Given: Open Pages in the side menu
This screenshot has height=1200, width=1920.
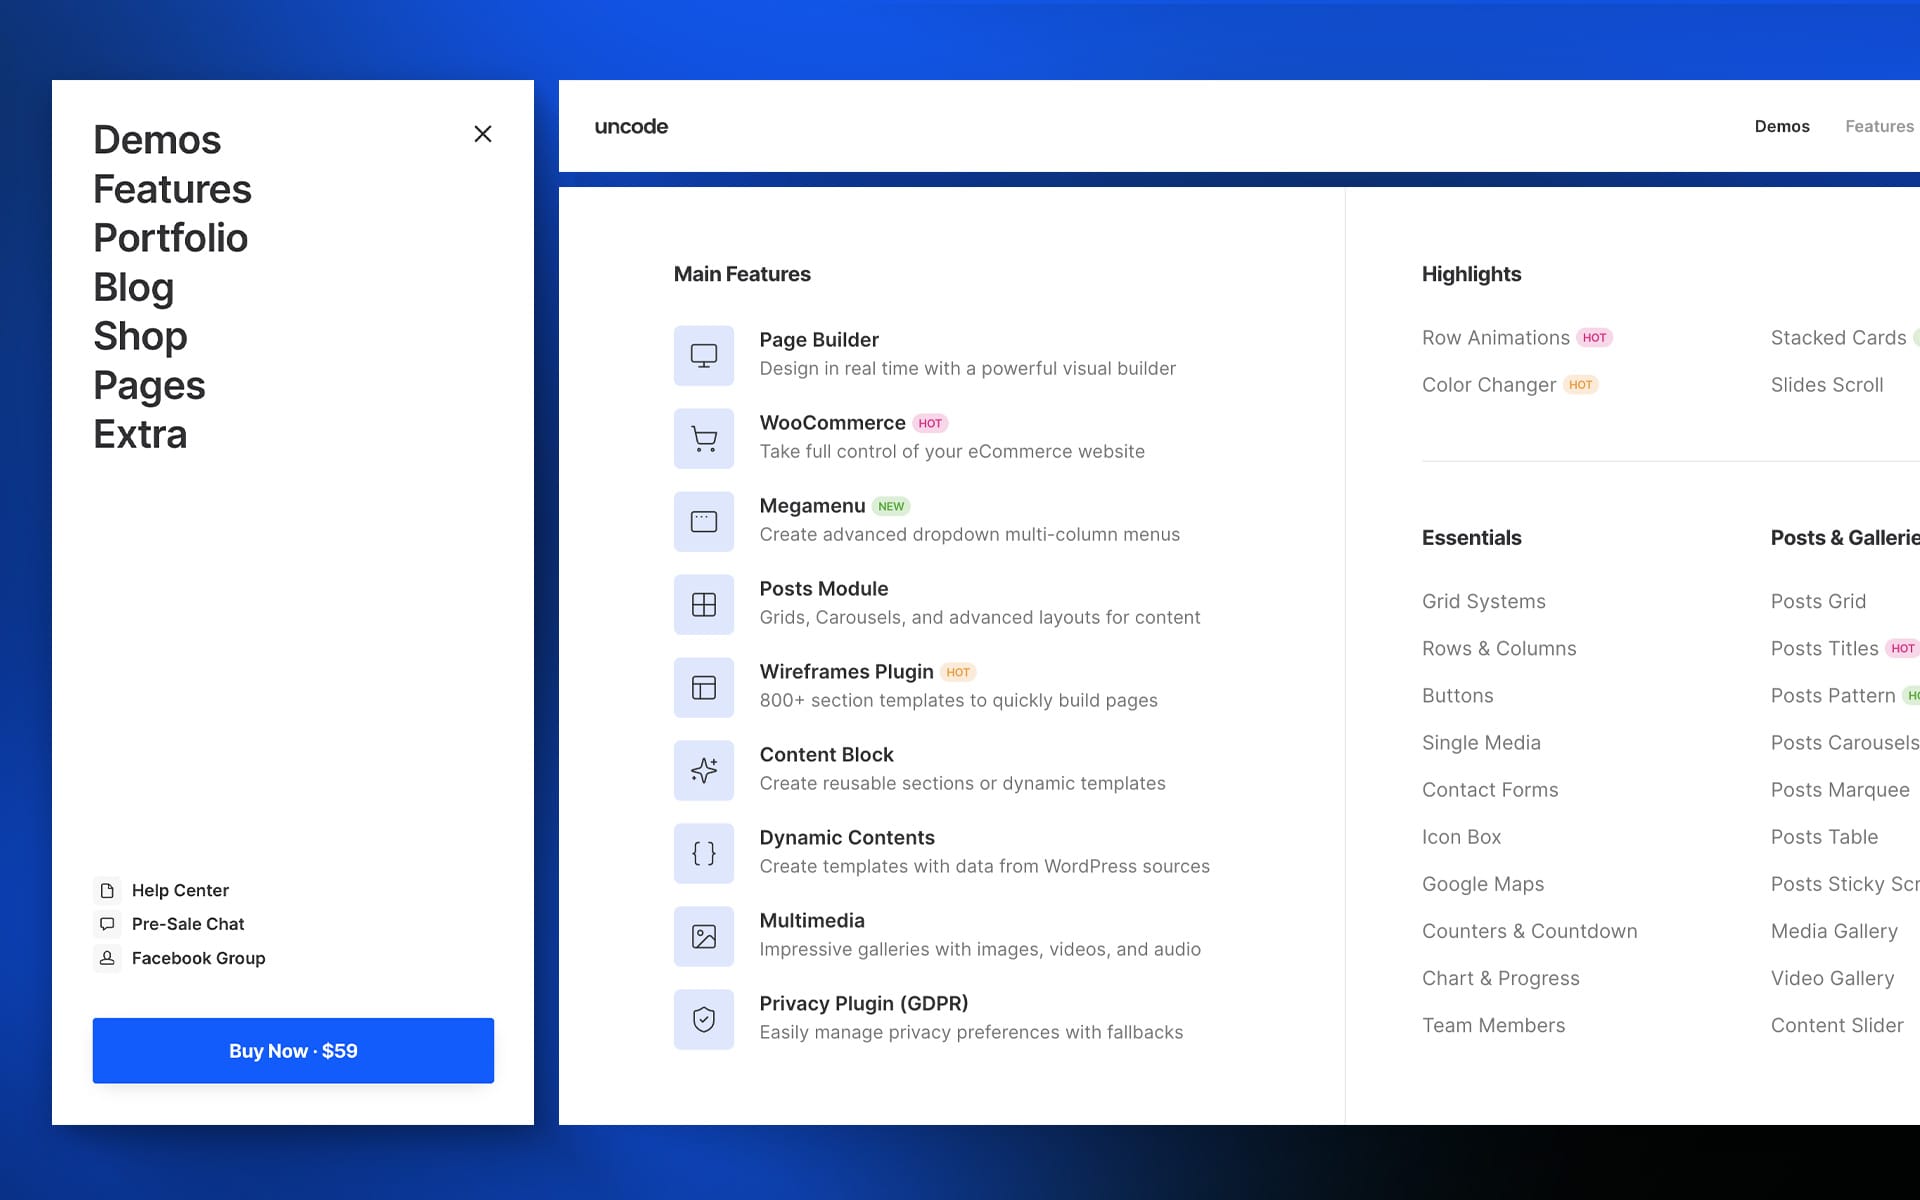Looking at the screenshot, I should tap(149, 385).
